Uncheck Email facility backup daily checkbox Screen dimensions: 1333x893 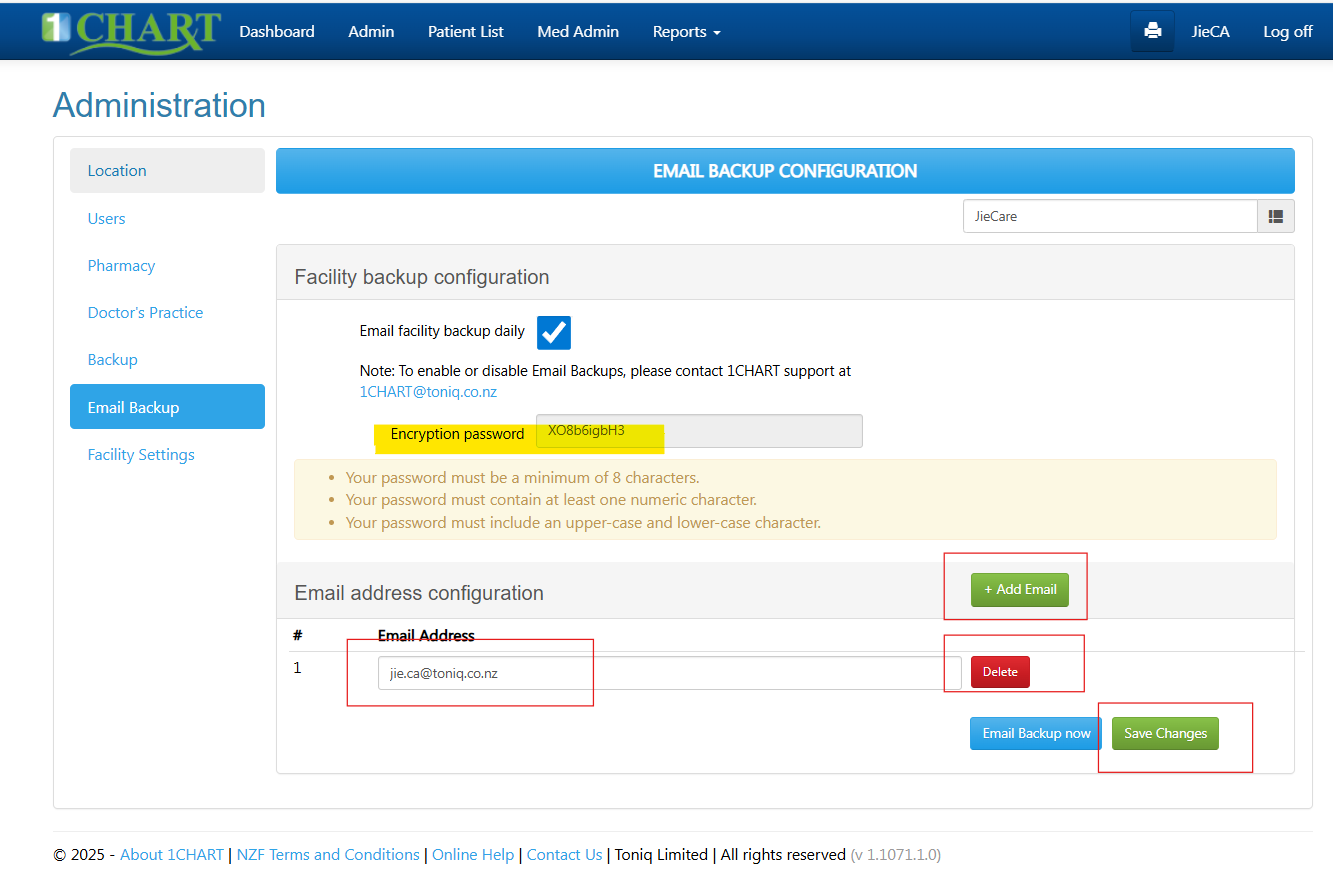click(x=554, y=332)
